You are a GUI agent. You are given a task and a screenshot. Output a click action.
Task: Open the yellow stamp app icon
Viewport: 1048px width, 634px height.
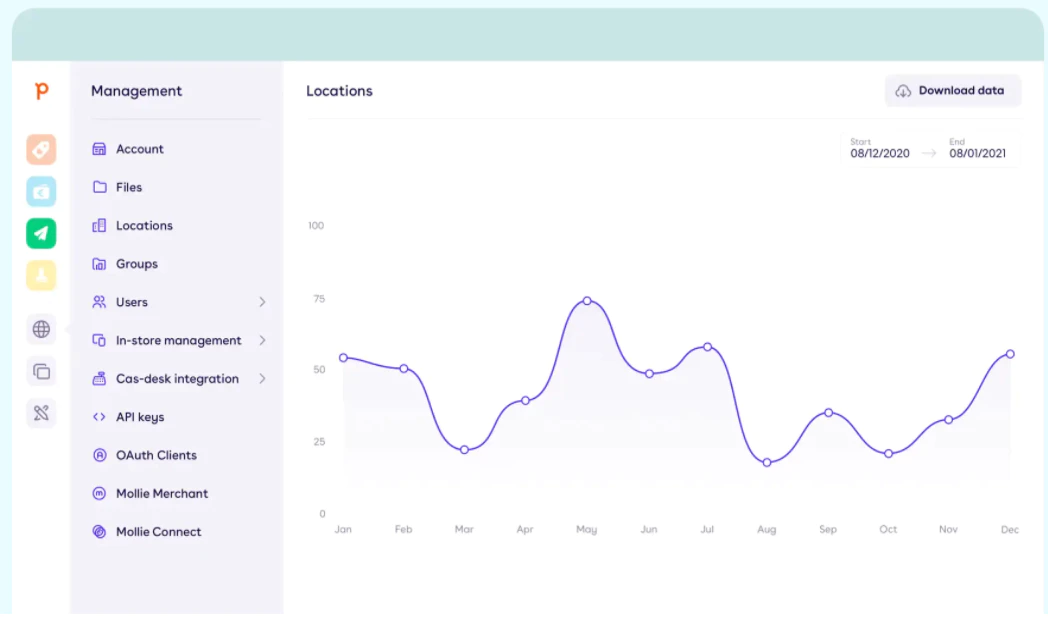[x=41, y=275]
